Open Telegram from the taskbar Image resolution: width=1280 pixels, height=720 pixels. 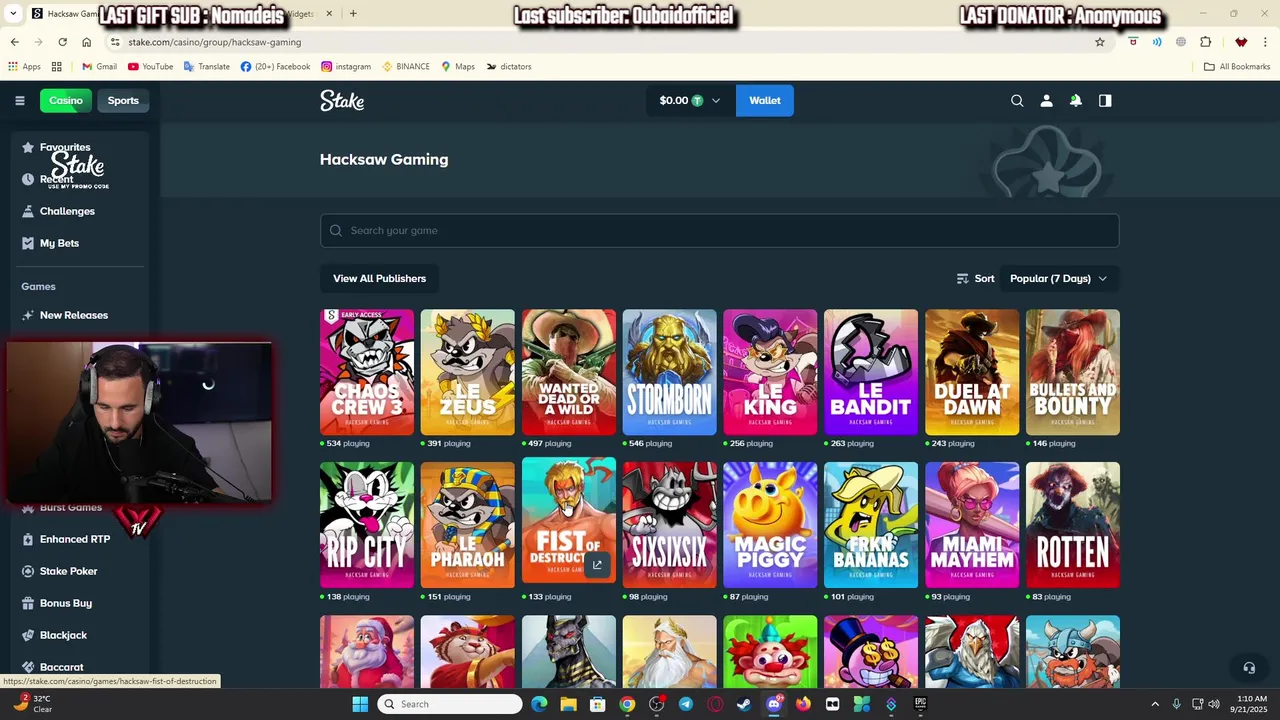(685, 704)
